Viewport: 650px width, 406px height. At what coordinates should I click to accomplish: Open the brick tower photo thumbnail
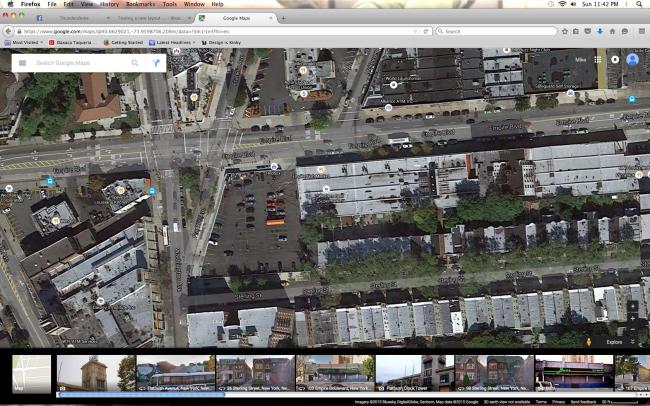coord(96,373)
